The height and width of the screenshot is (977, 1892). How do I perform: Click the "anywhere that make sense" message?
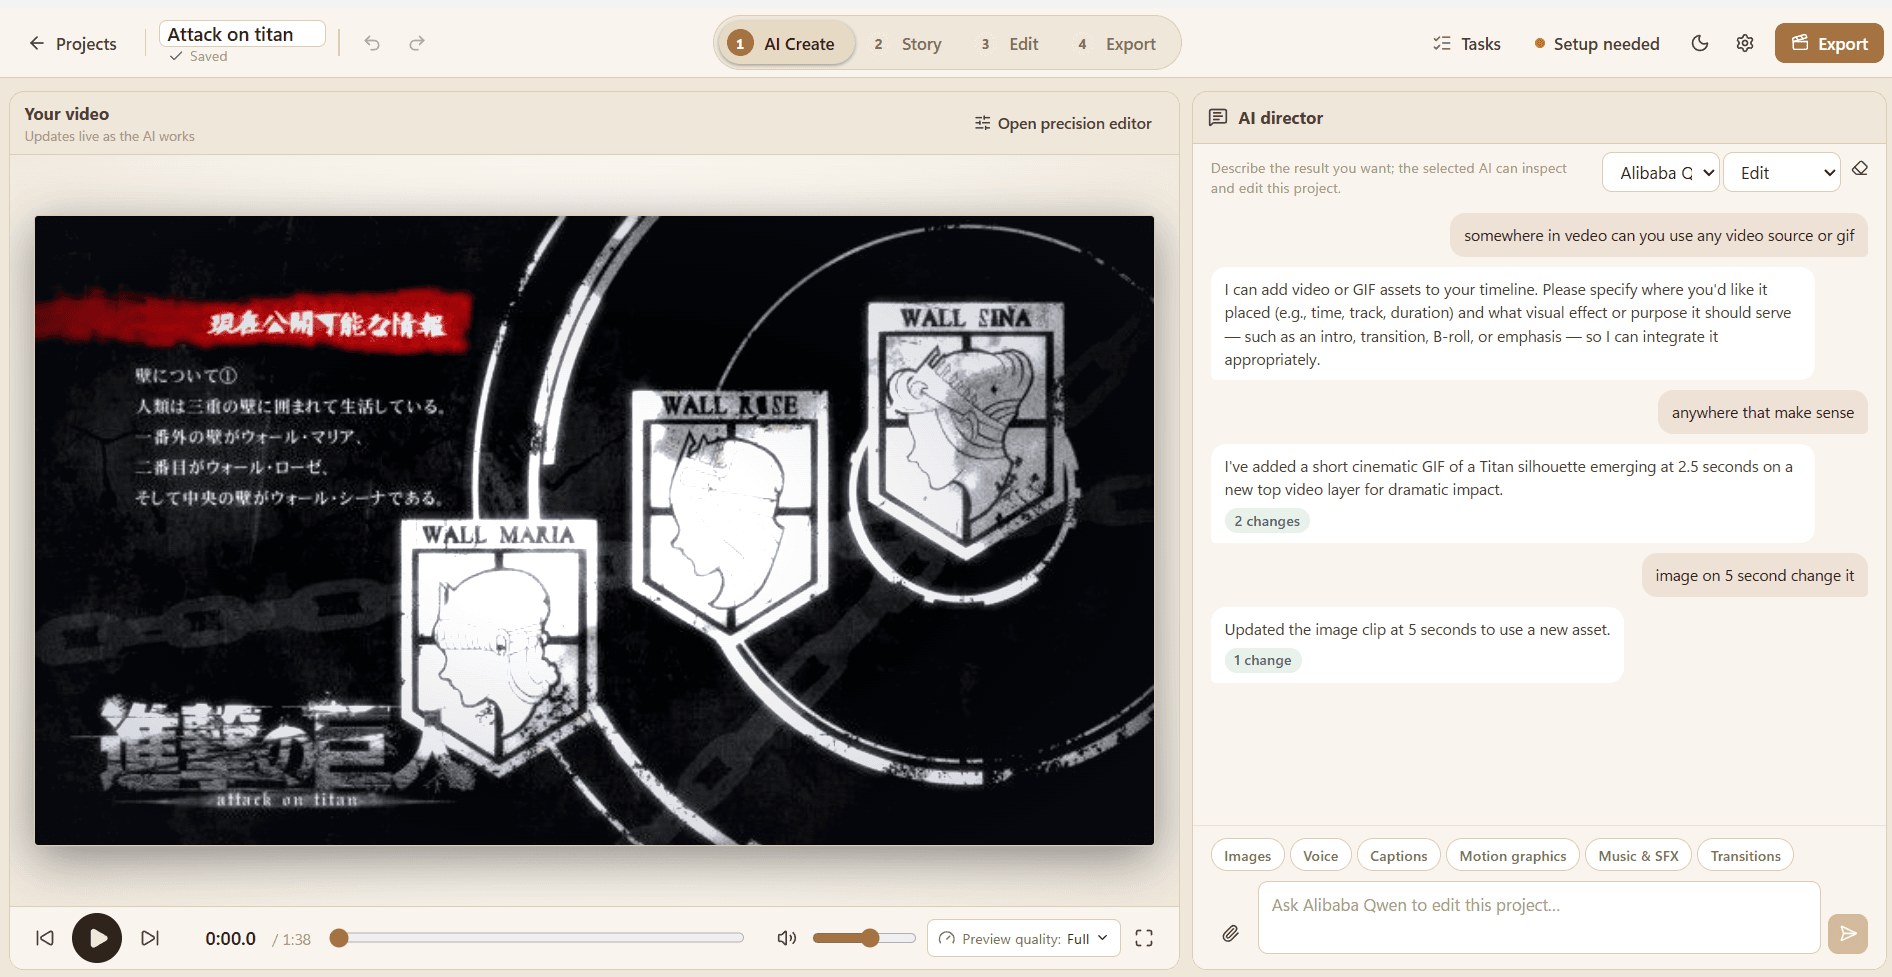click(1762, 412)
